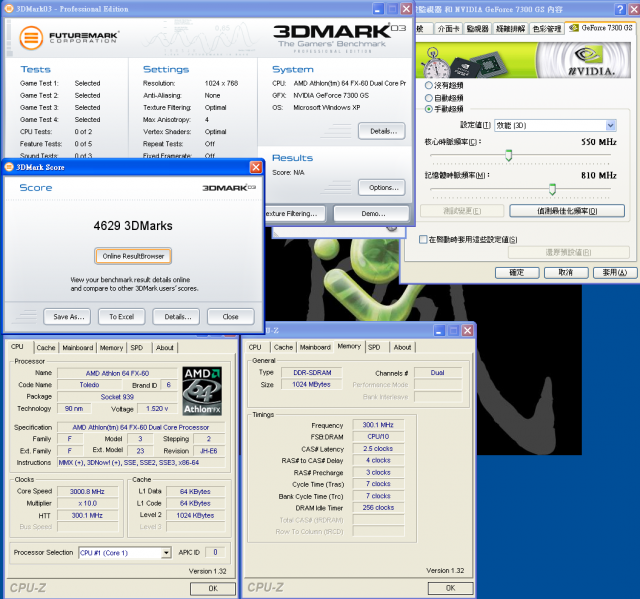Click Save As in 3DMark Score

(69, 317)
